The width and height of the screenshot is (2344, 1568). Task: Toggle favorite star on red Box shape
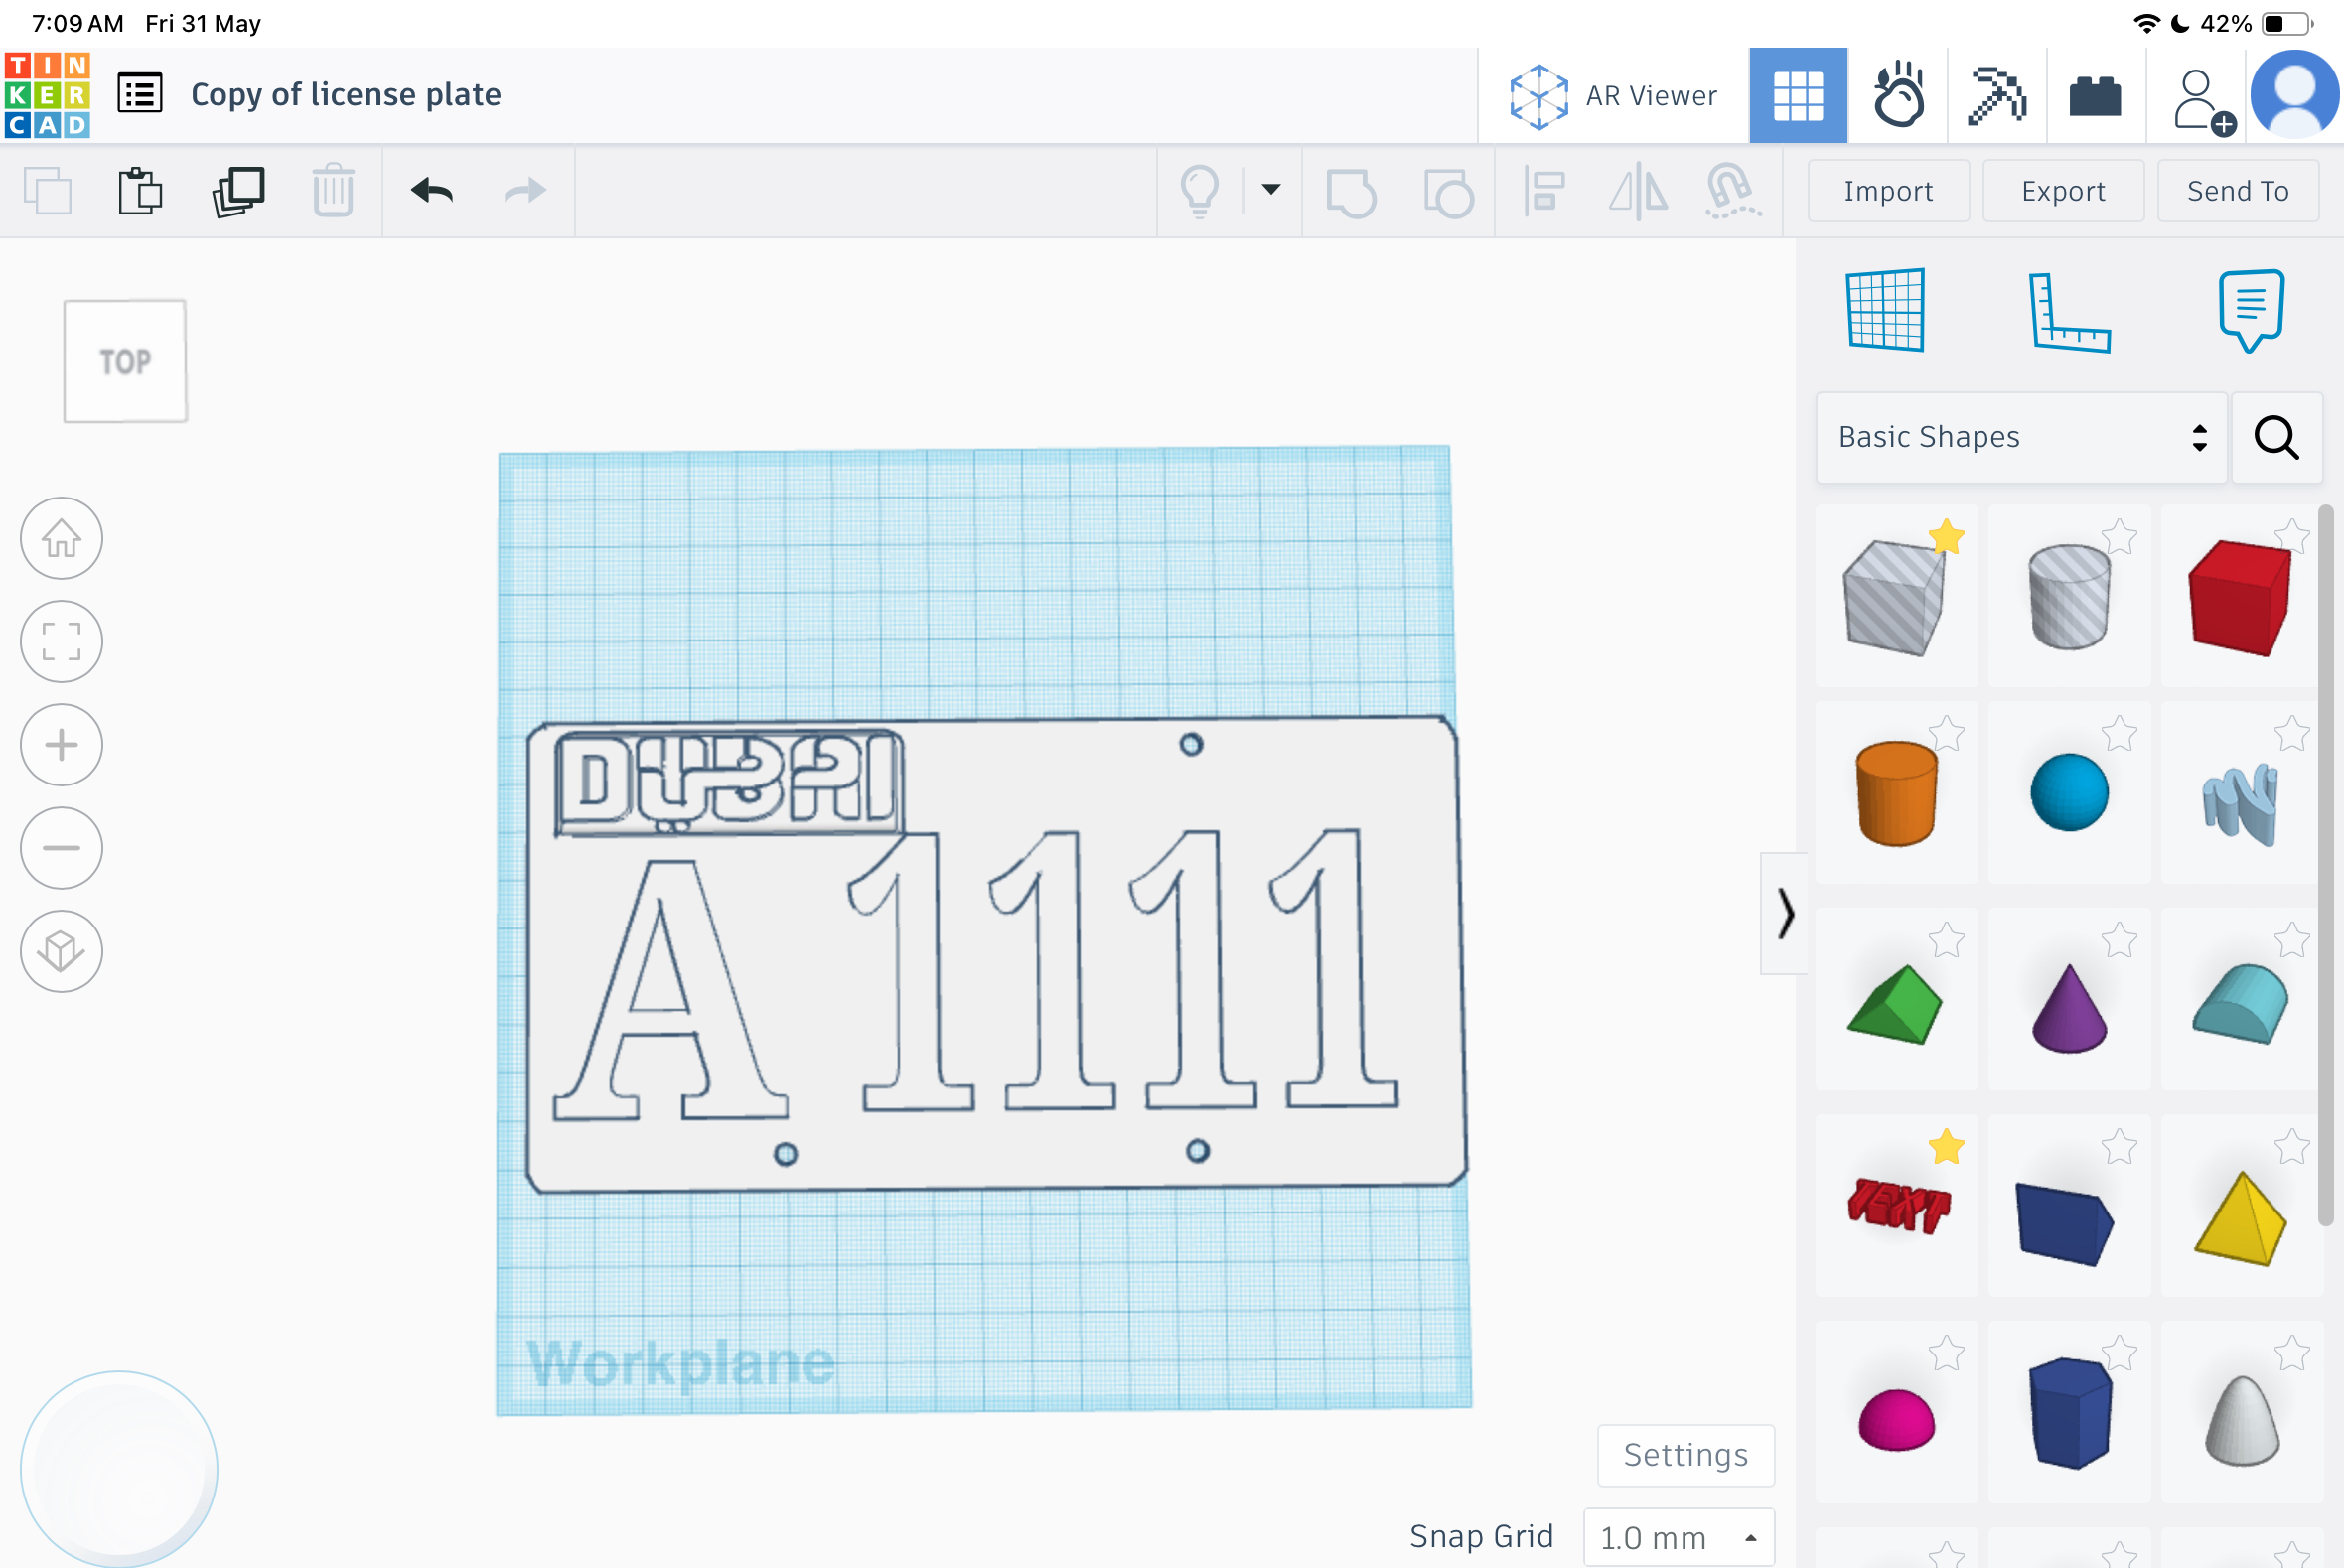(x=2291, y=537)
